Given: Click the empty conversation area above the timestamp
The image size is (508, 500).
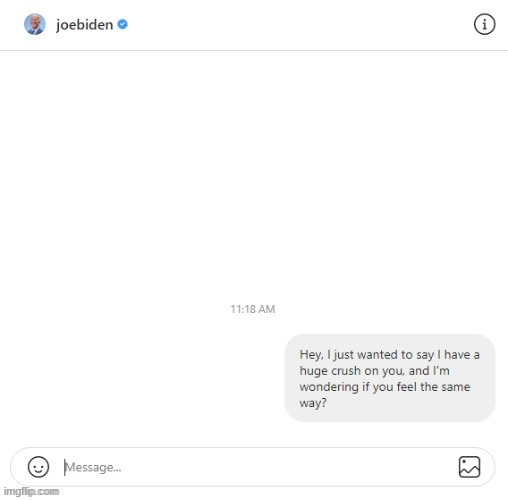Looking at the screenshot, I should coord(253,173).
